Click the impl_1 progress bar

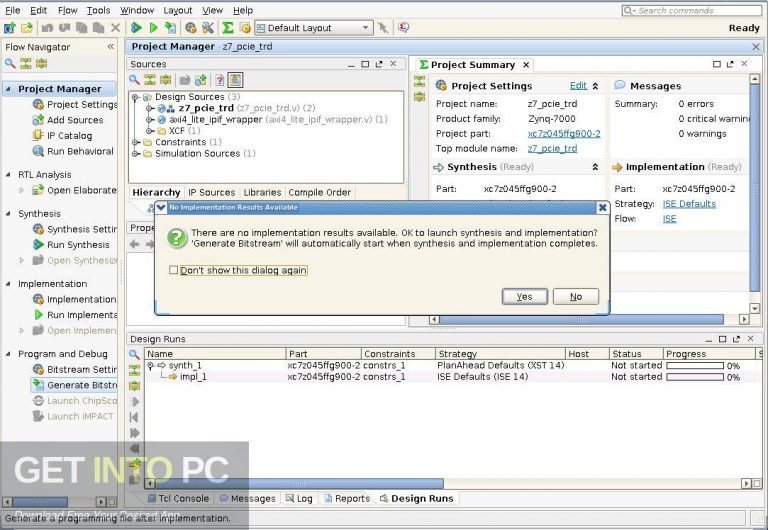695,377
